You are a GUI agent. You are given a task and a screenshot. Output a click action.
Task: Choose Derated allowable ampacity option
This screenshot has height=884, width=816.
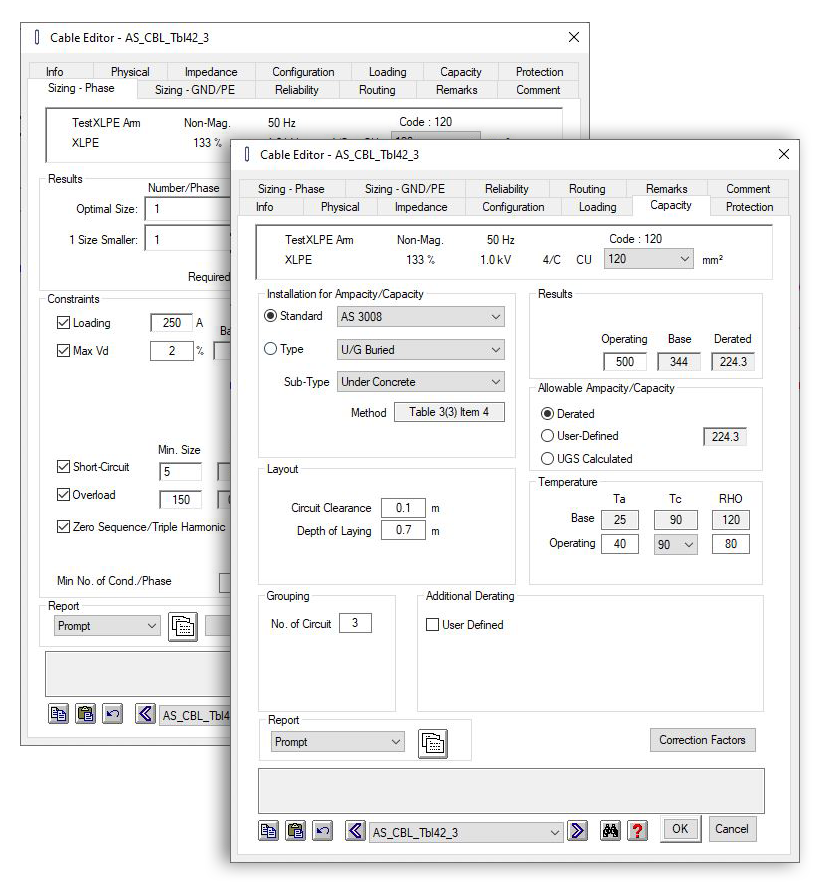tap(547, 414)
